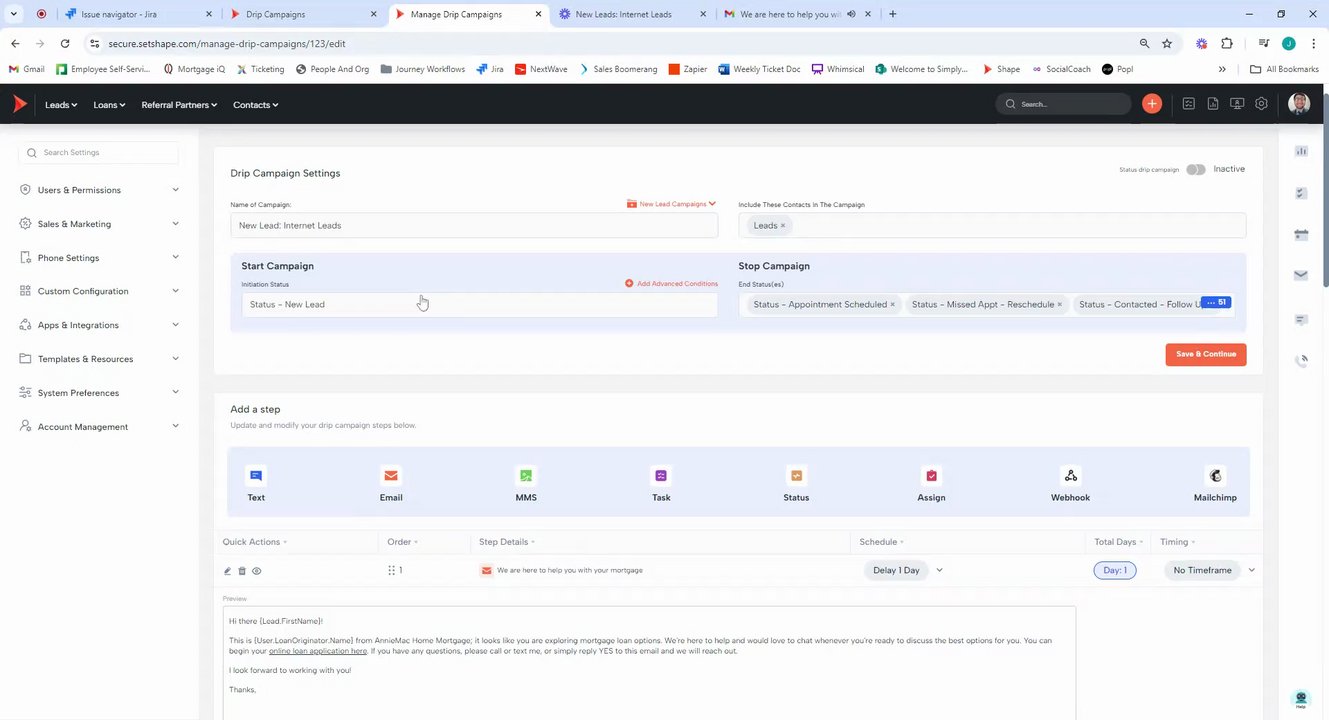Image resolution: width=1329 pixels, height=720 pixels.
Task: Open the tasks checklist icon in right sidebar
Action: (x=1301, y=193)
